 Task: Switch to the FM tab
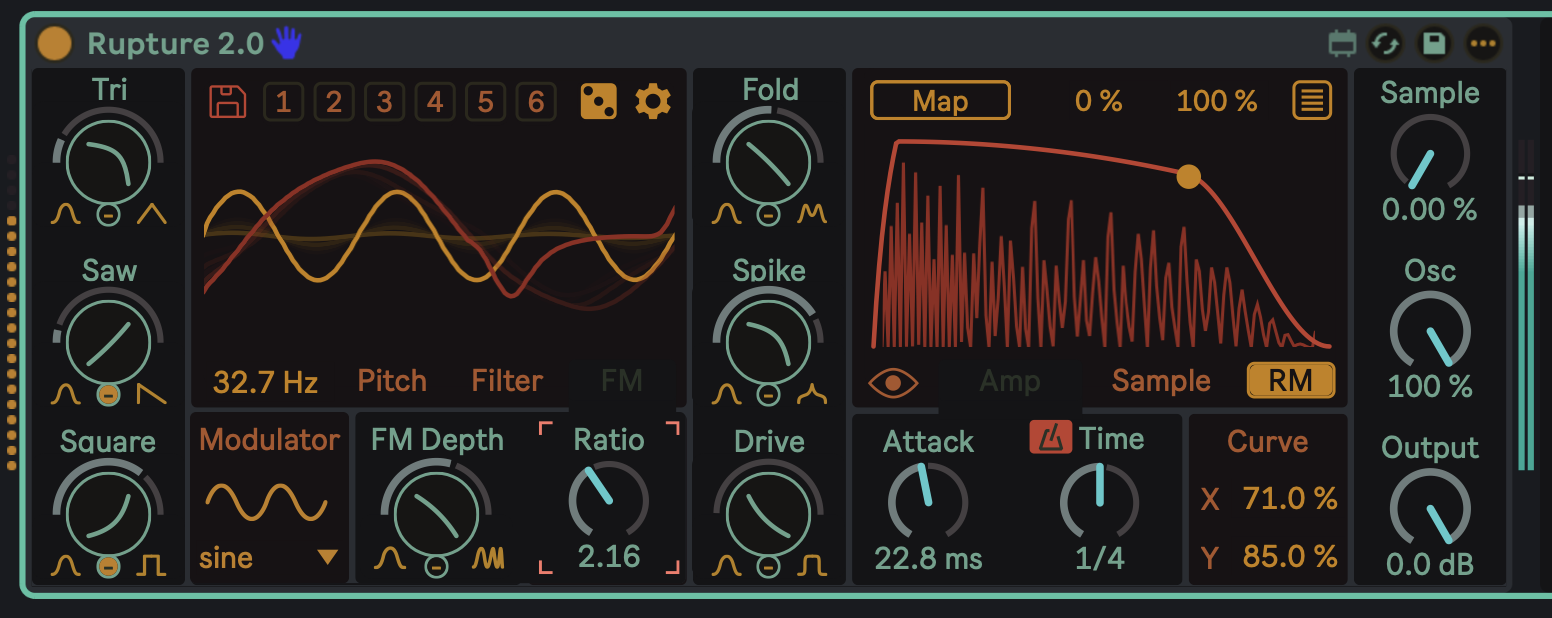click(x=622, y=381)
